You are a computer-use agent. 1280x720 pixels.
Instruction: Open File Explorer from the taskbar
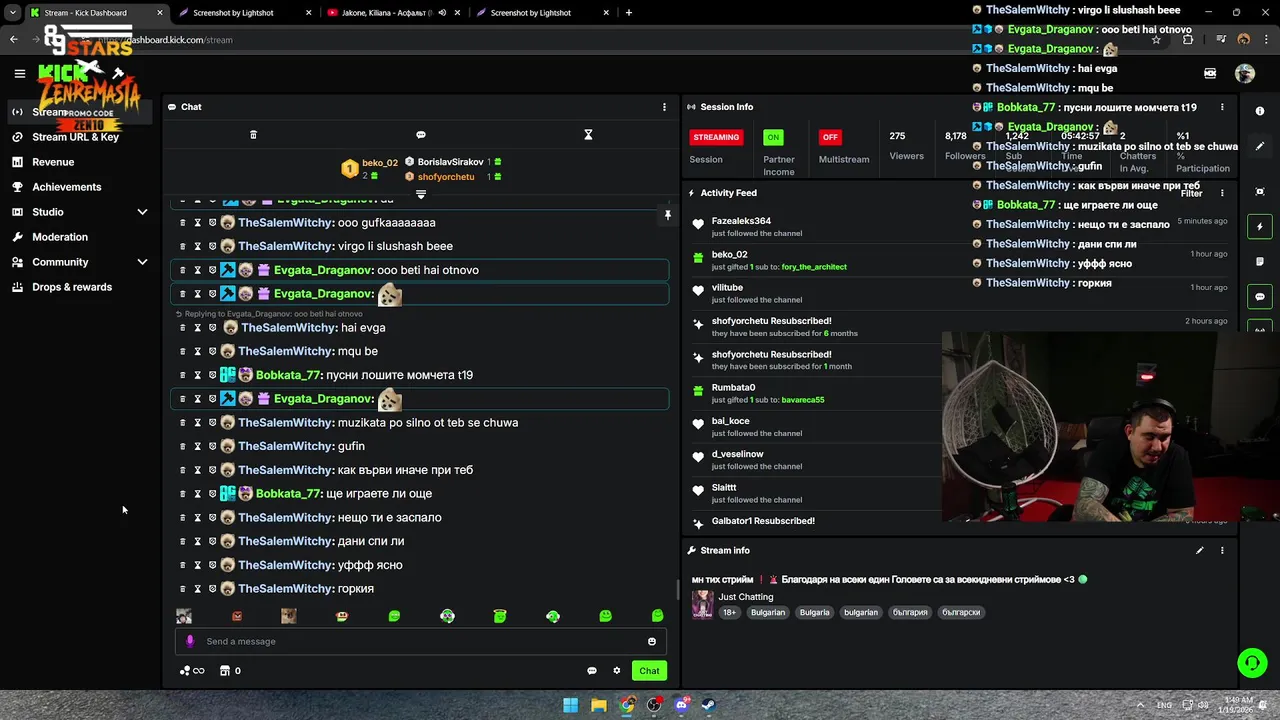pos(598,705)
